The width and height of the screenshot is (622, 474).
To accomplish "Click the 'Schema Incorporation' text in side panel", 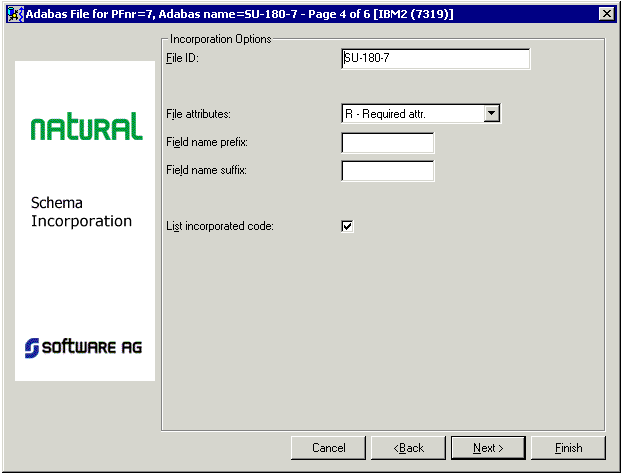I will [82, 212].
